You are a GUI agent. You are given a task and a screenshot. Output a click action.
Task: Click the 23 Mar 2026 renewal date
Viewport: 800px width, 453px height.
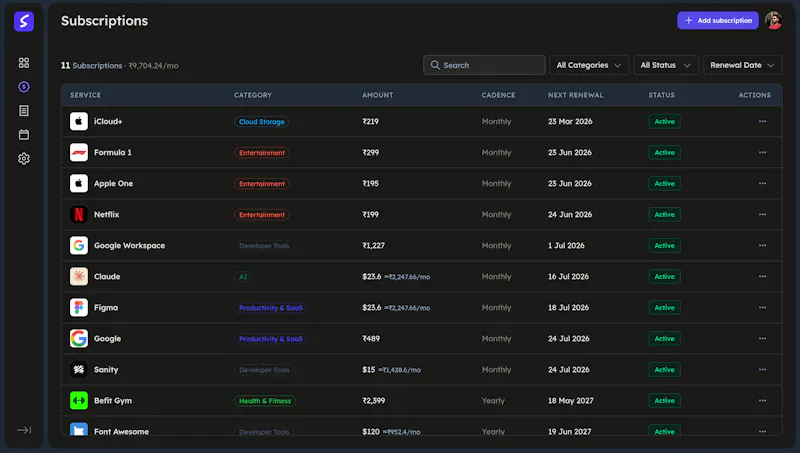pos(570,121)
